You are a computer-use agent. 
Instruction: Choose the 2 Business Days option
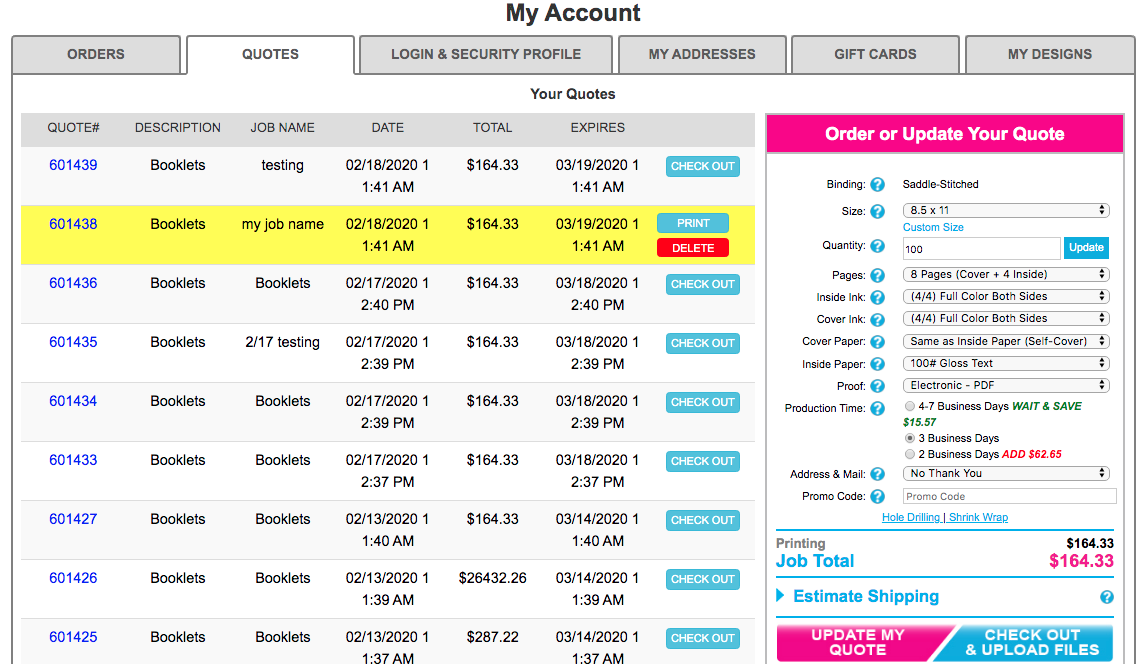(909, 455)
